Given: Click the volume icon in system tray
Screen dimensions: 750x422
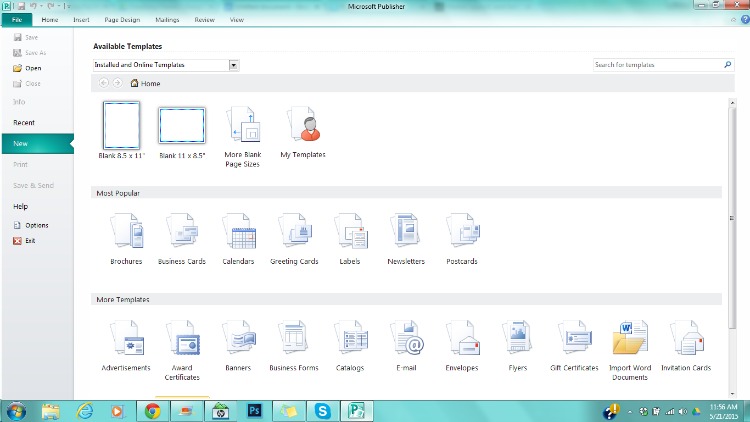Looking at the screenshot, I should click(683, 411).
